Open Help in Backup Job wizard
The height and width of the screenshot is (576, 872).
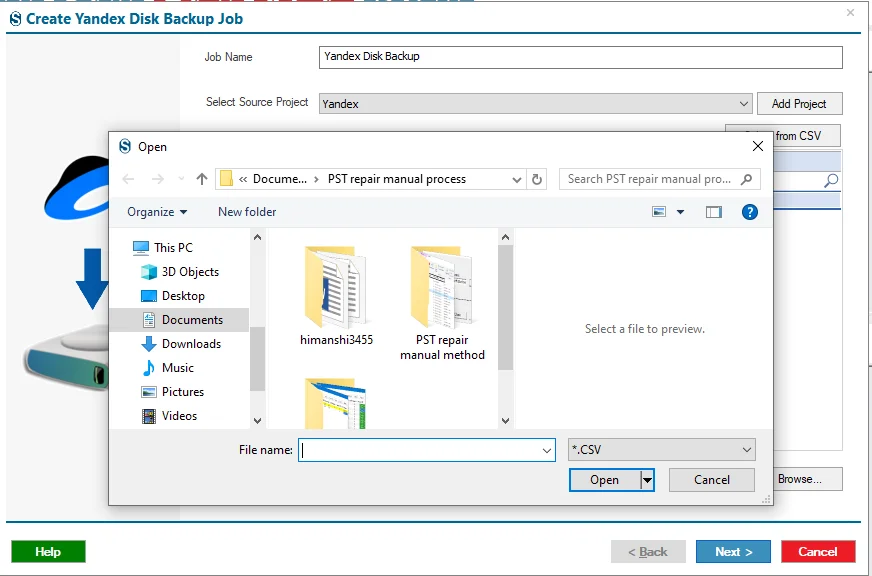tap(48, 552)
